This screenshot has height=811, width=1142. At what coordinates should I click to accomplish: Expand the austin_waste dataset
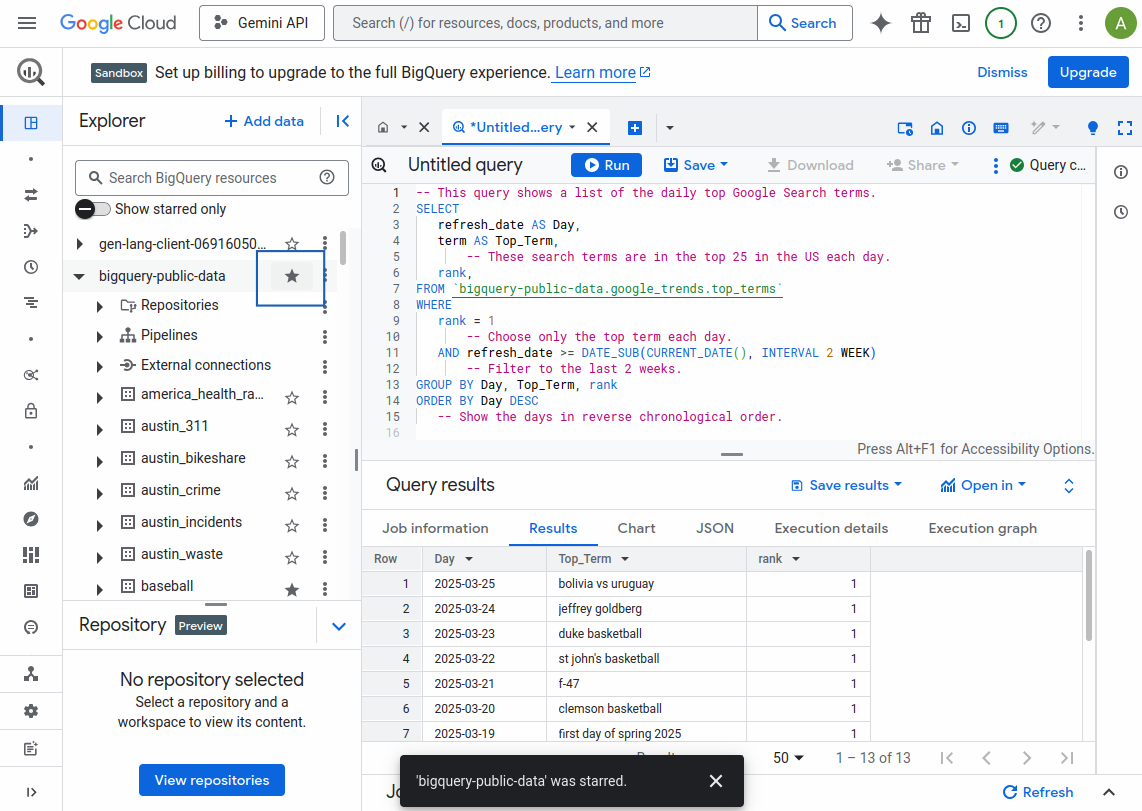pyautogui.click(x=100, y=558)
